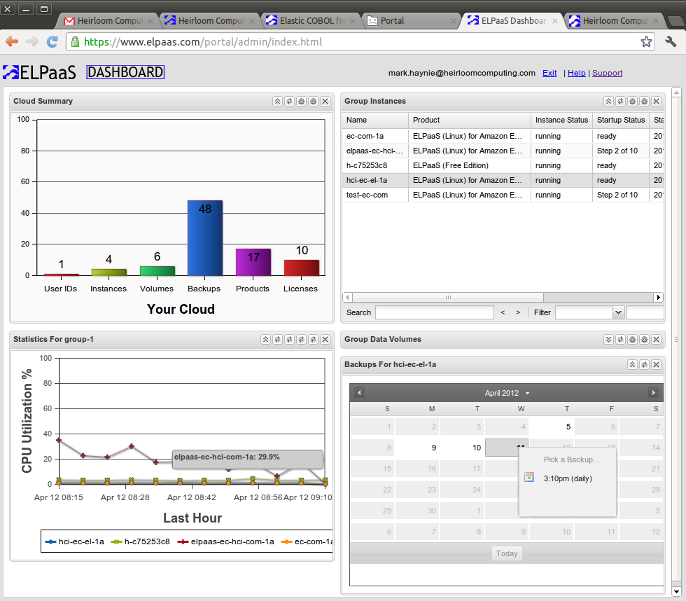Click previous search result arrow '<'
This screenshot has height=601, width=686.
point(503,312)
